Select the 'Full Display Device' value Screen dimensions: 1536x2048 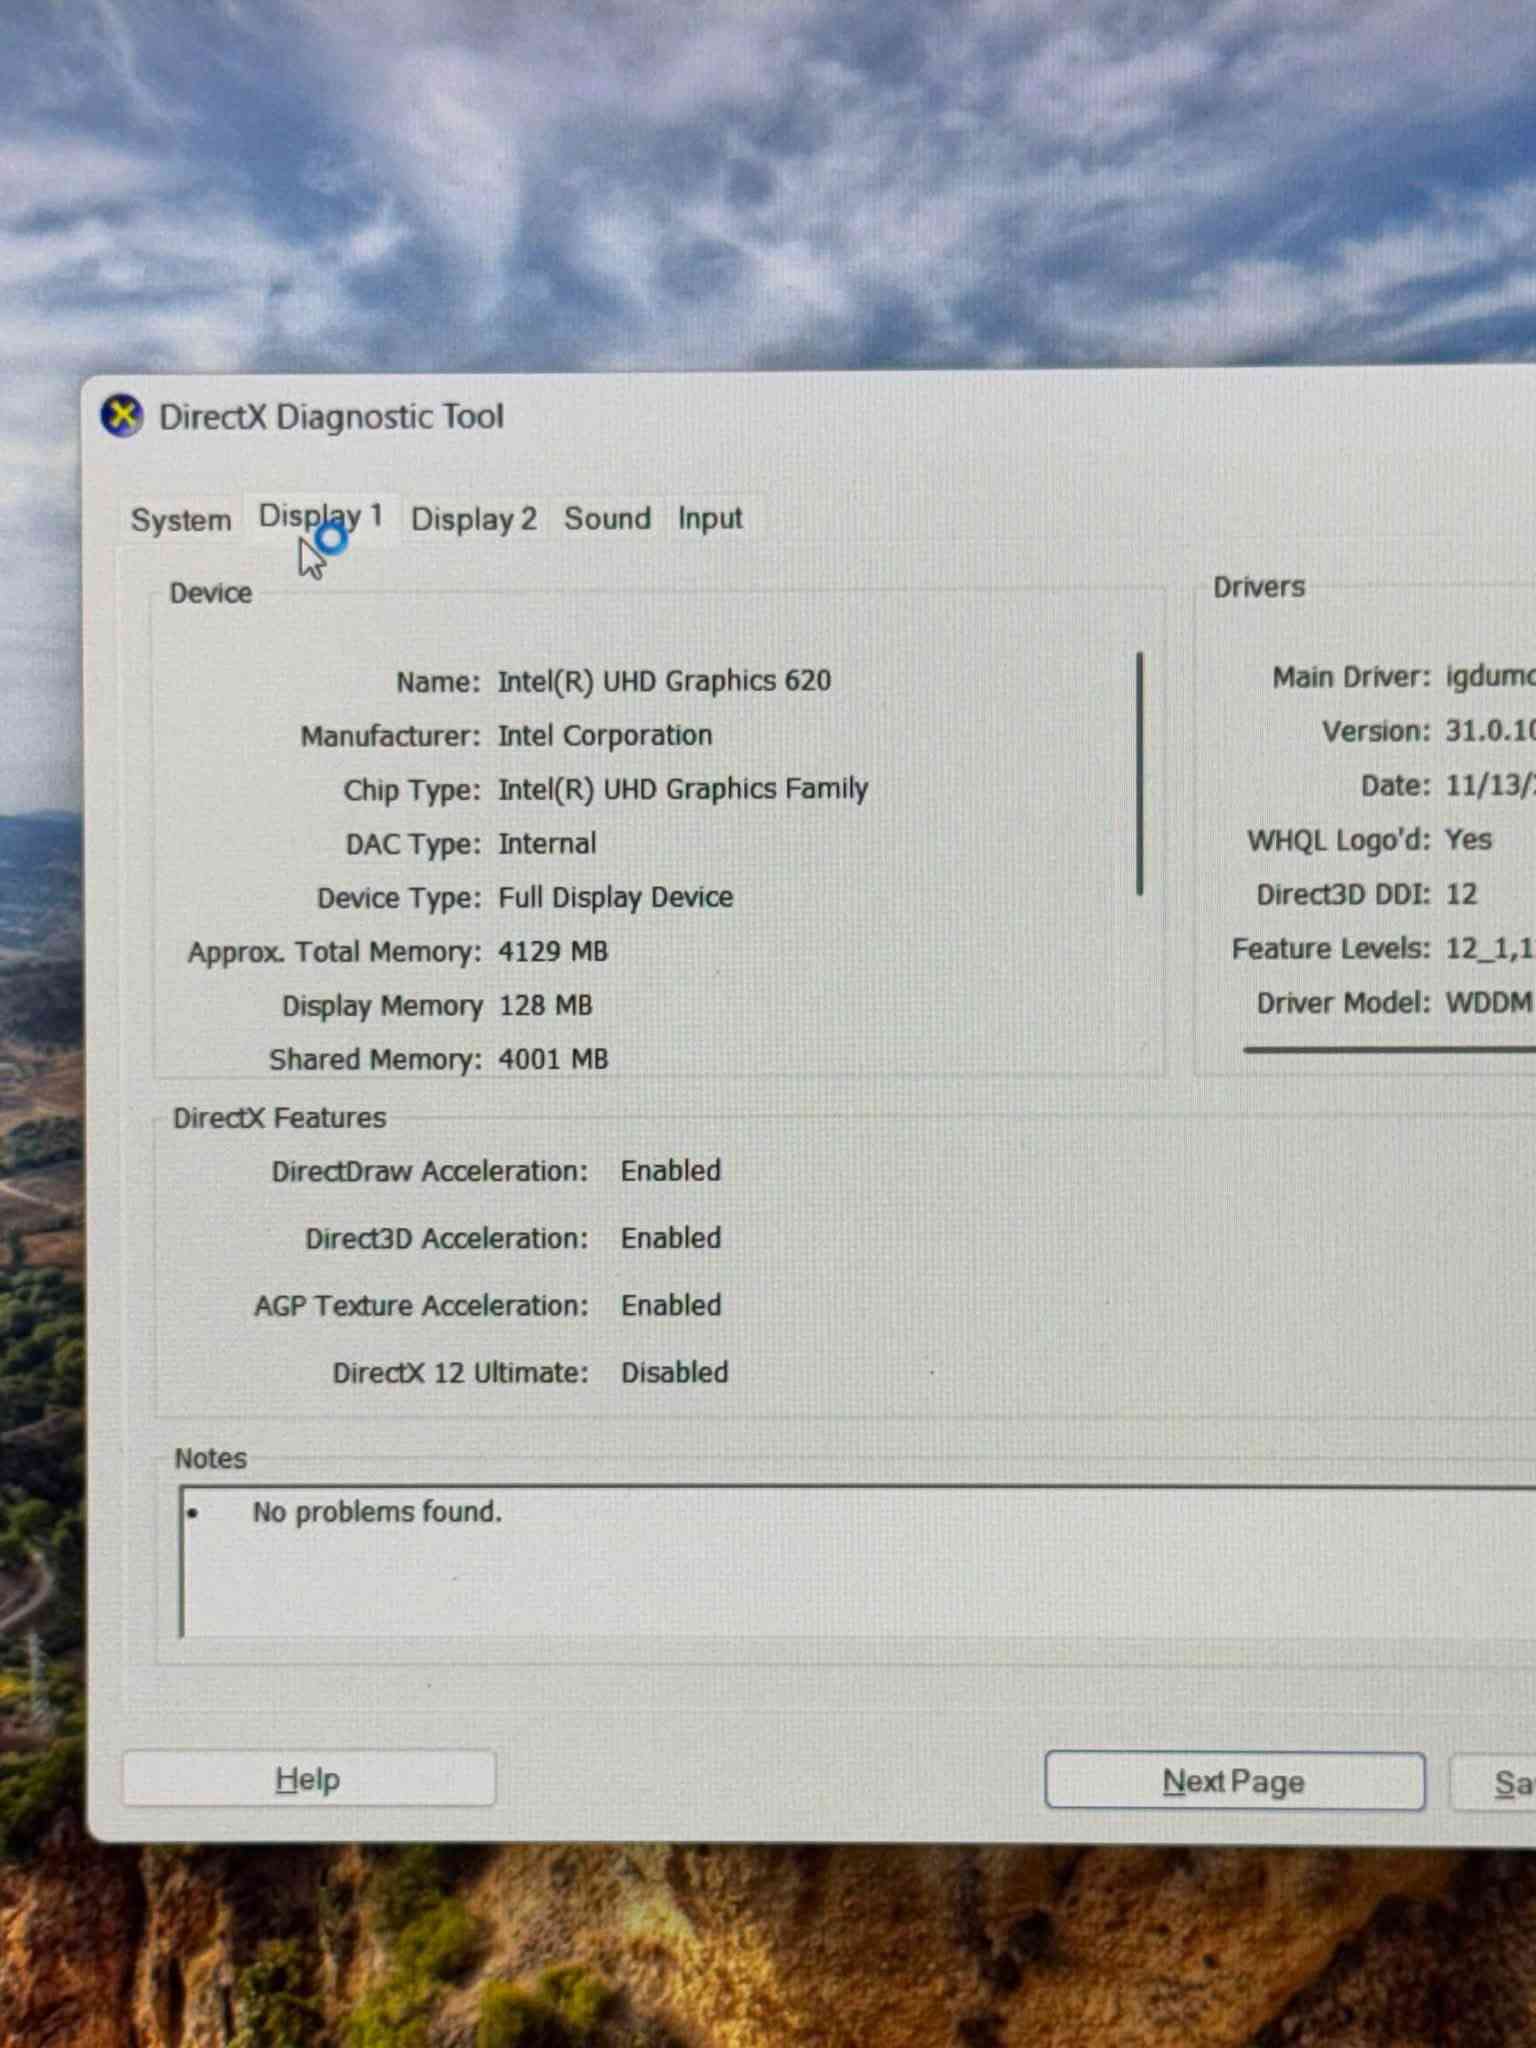tap(615, 897)
